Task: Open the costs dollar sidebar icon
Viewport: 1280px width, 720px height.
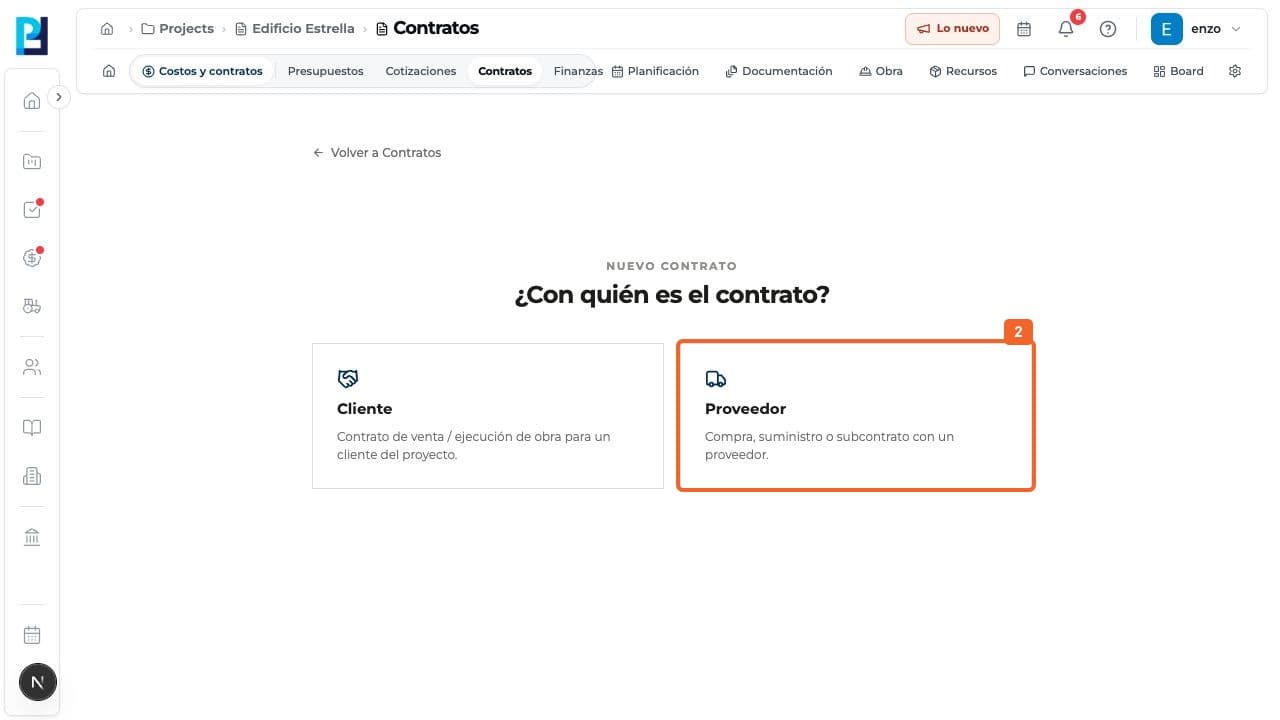Action: click(x=32, y=258)
